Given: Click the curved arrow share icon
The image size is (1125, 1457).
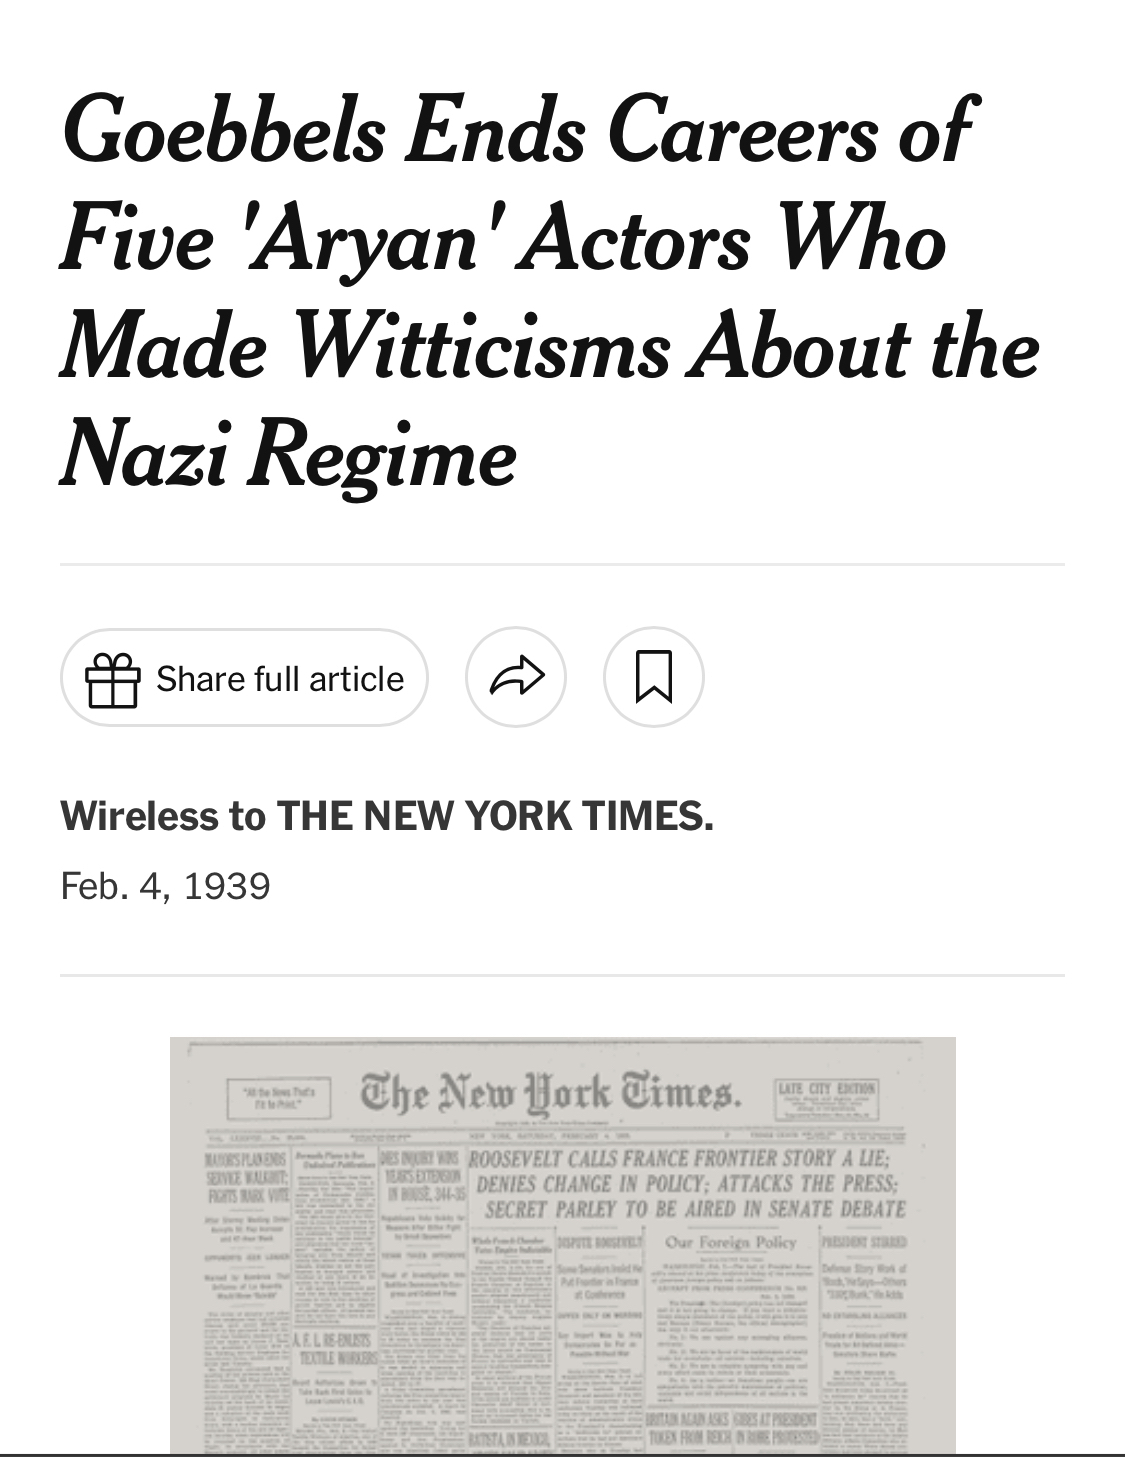Looking at the screenshot, I should (516, 677).
